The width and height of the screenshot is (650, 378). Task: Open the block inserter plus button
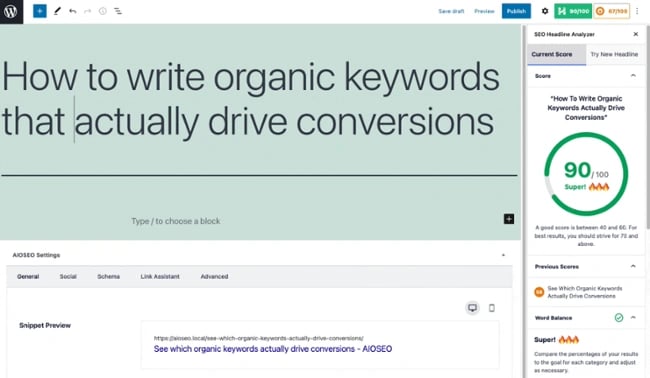point(40,11)
